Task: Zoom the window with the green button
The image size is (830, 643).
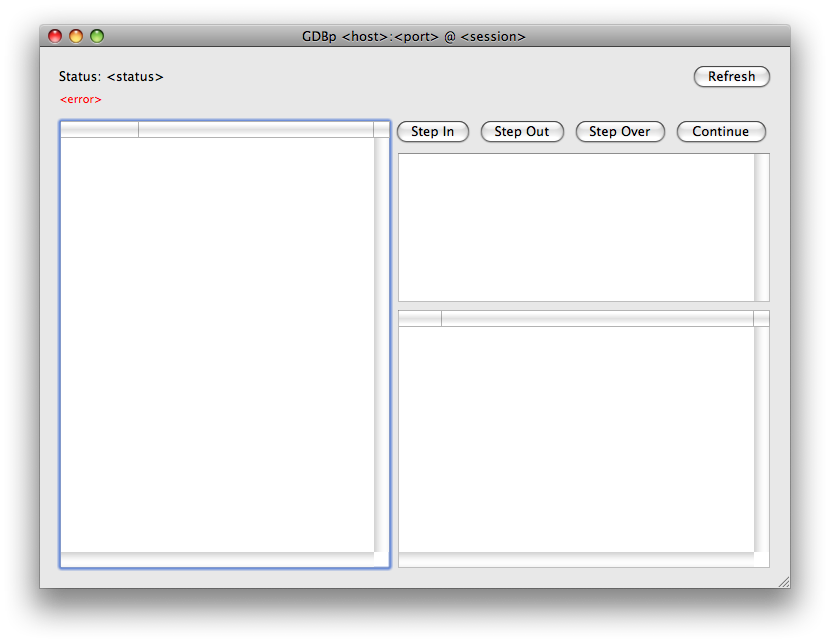Action: pyautogui.click(x=97, y=36)
